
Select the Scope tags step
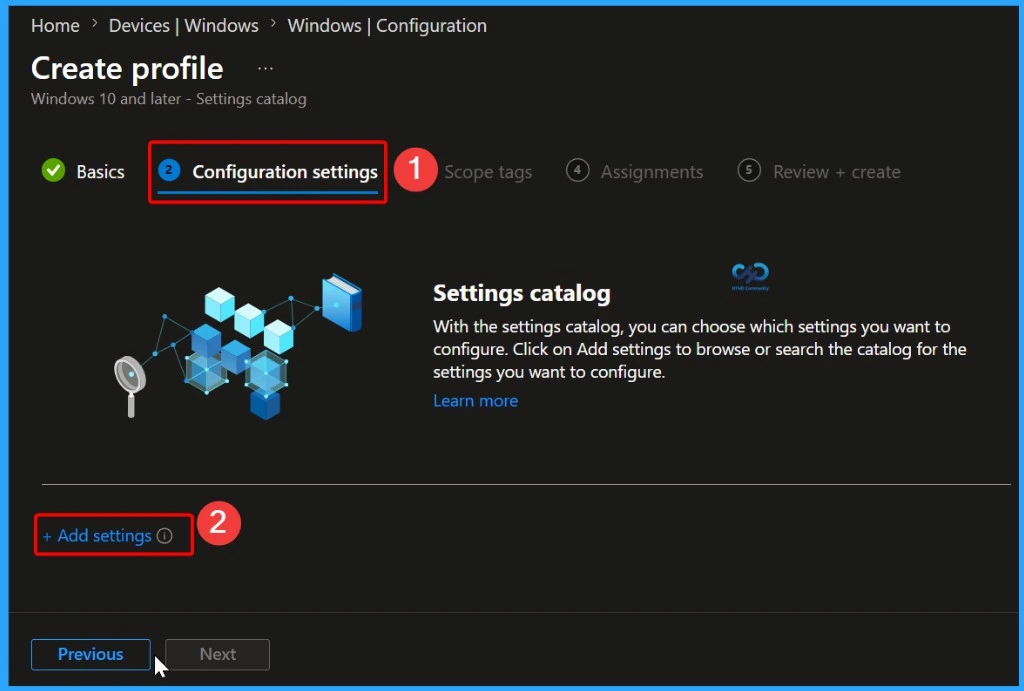tap(488, 172)
